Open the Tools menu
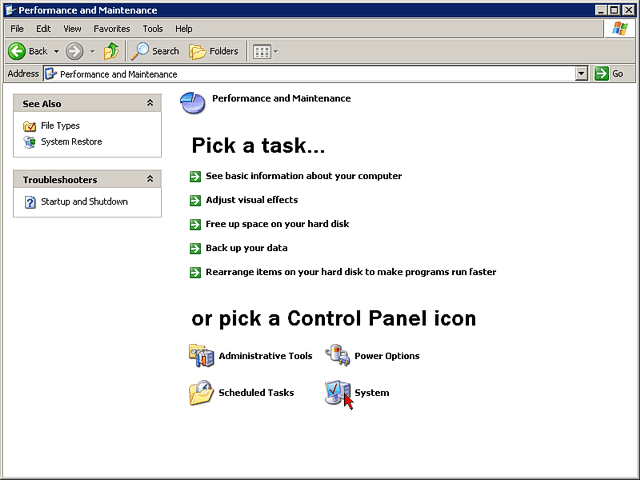Viewport: 640px width, 480px height. click(153, 29)
